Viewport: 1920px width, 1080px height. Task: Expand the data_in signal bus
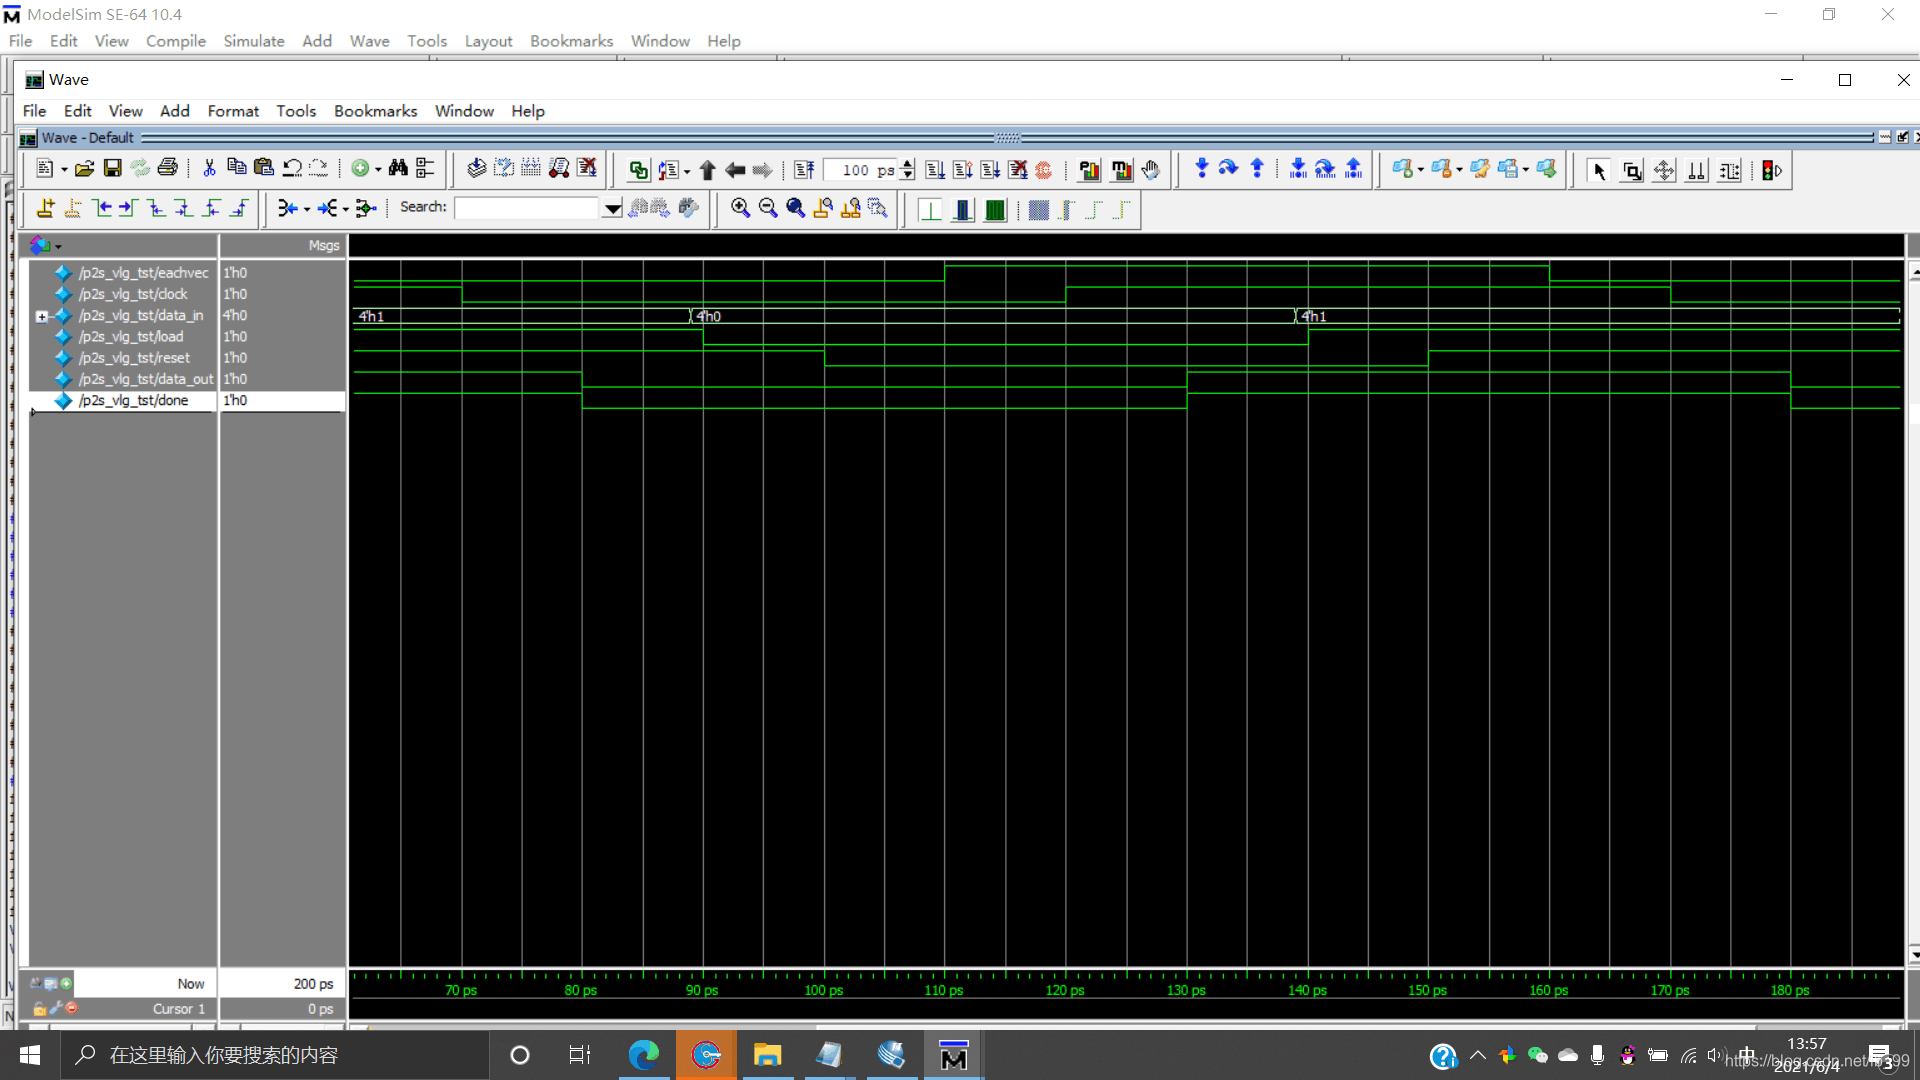coord(42,316)
